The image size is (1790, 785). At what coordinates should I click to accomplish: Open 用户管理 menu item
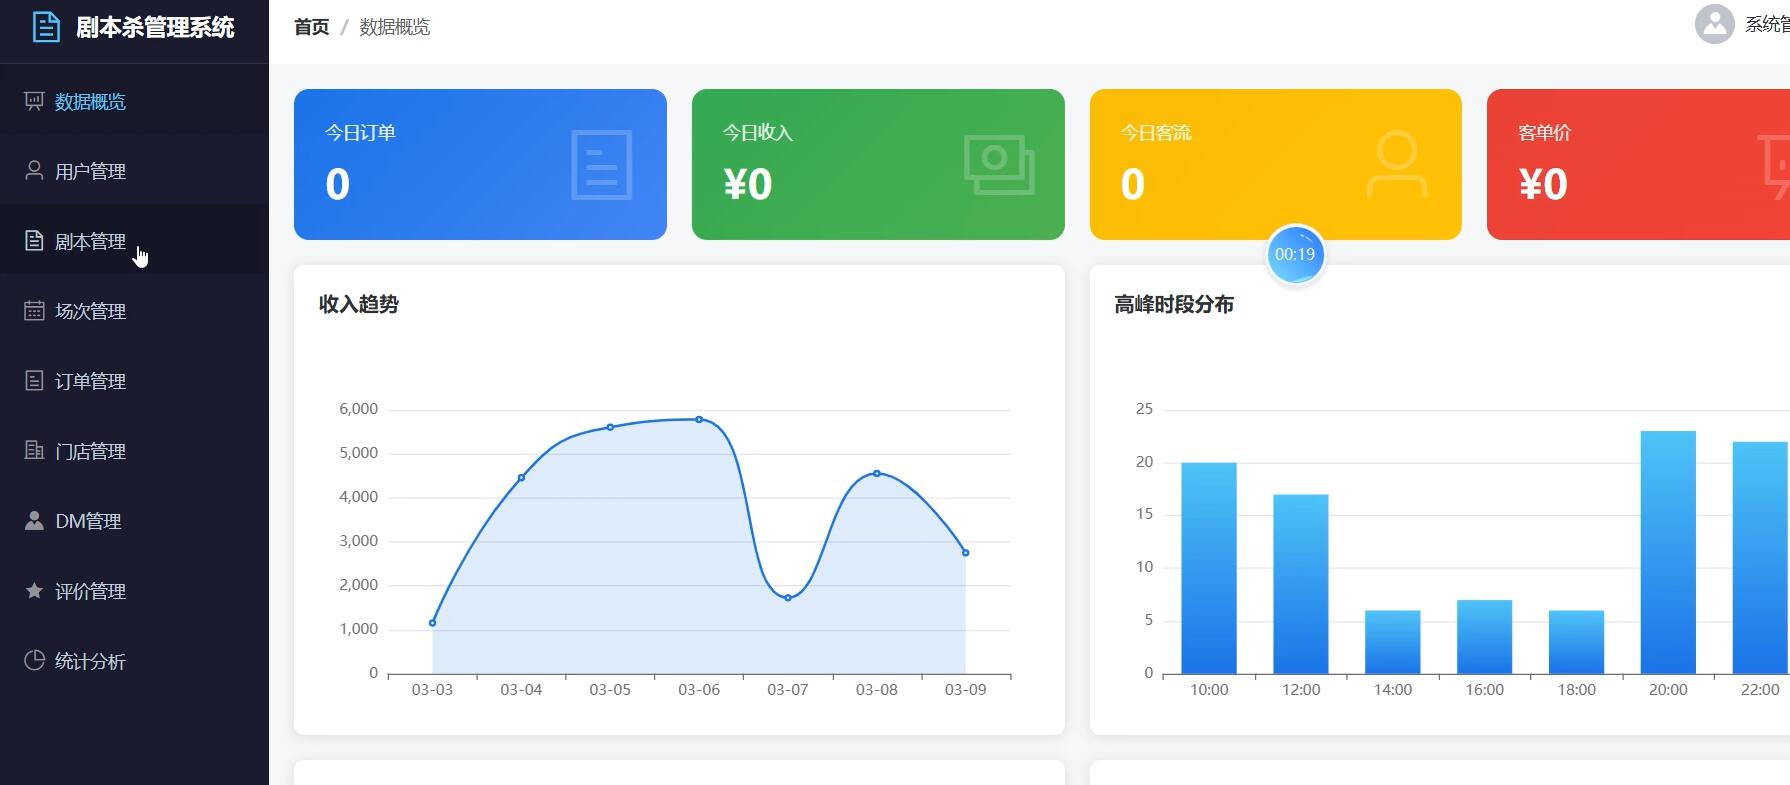(x=134, y=171)
